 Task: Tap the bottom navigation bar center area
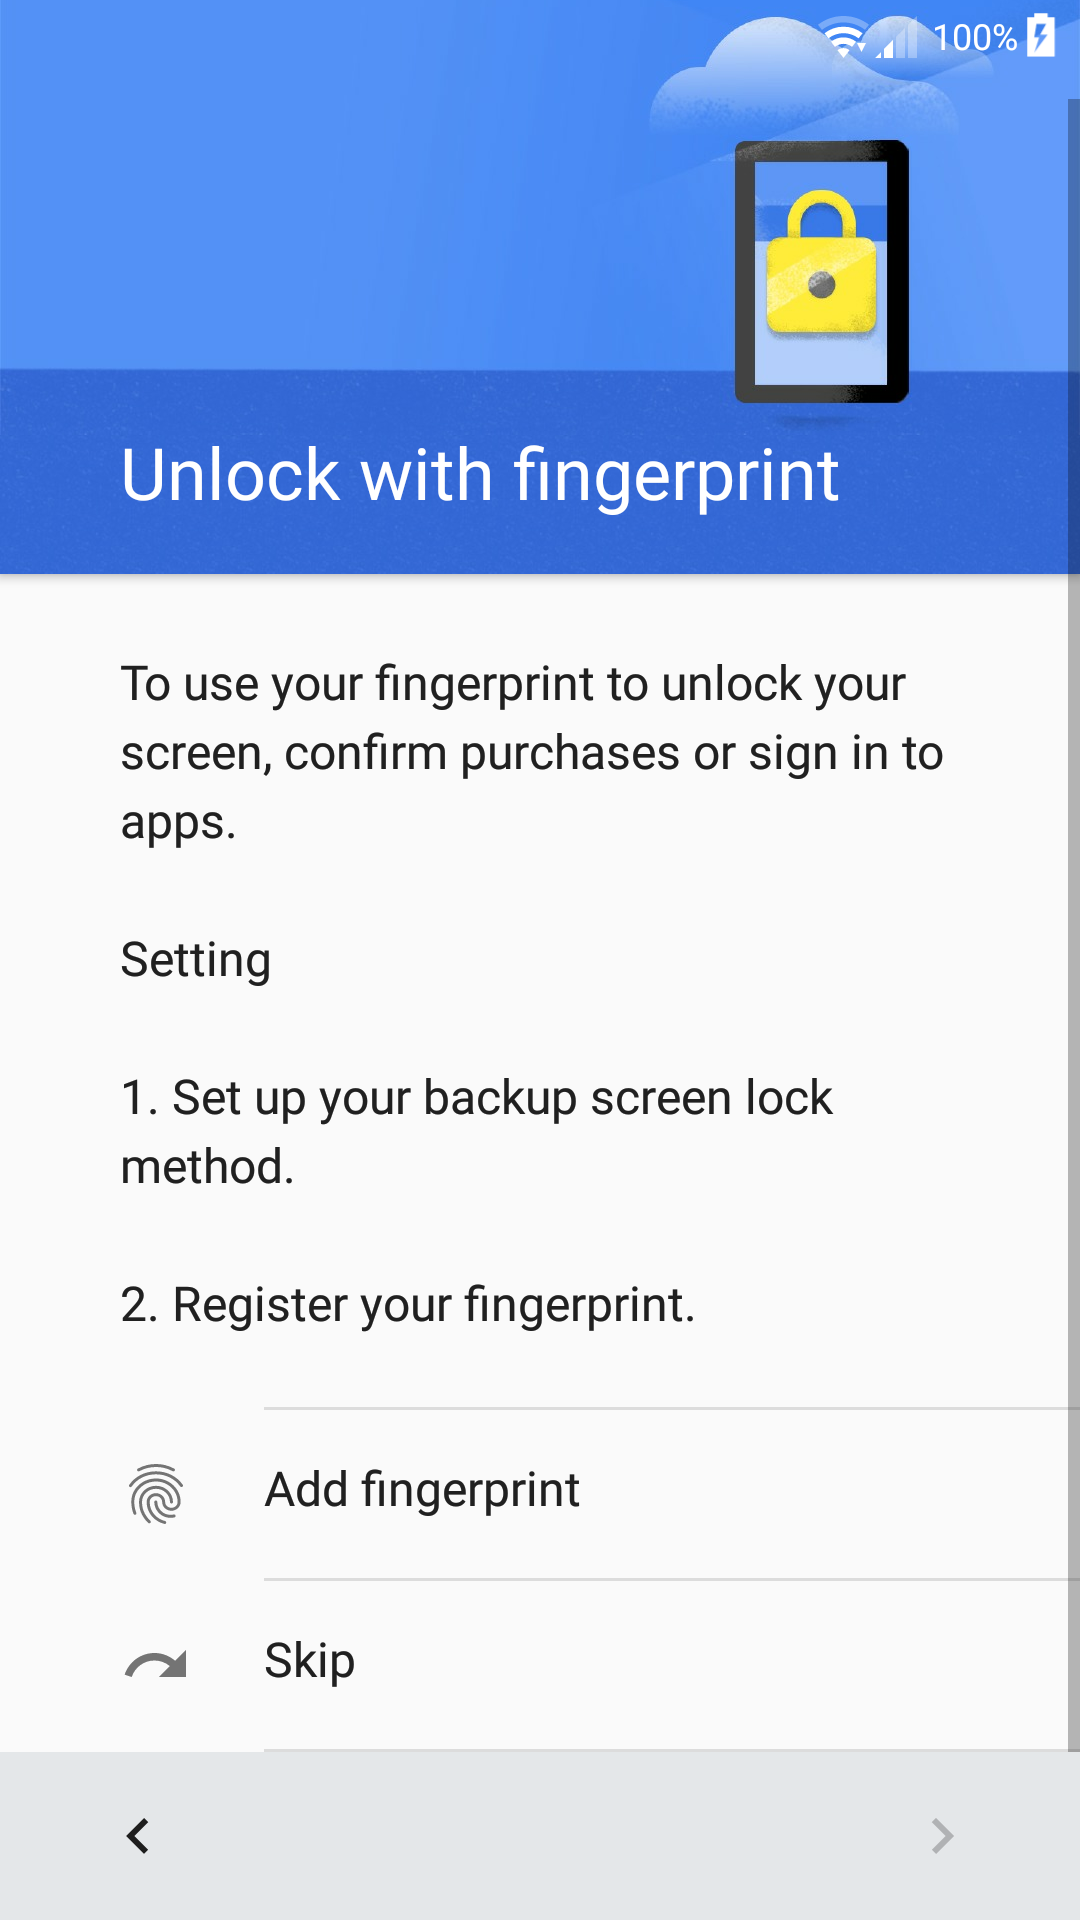click(540, 1836)
